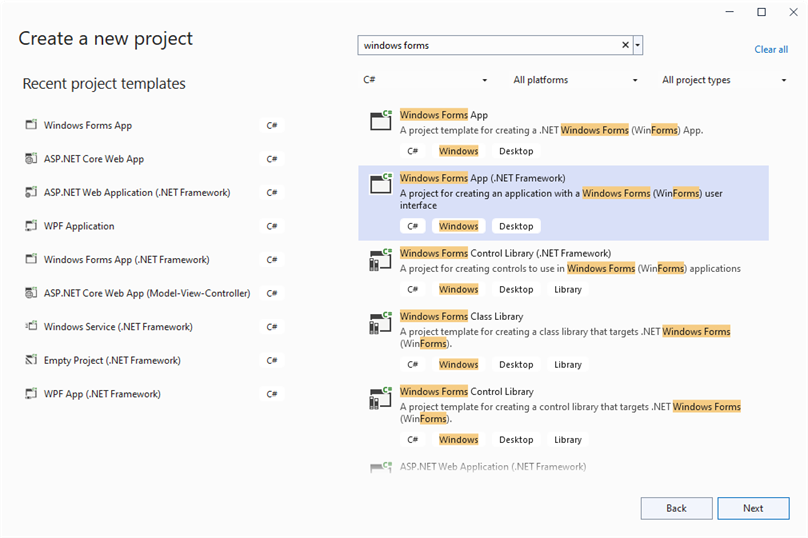
Task: Select Windows Forms App result title
Action: click(x=444, y=115)
